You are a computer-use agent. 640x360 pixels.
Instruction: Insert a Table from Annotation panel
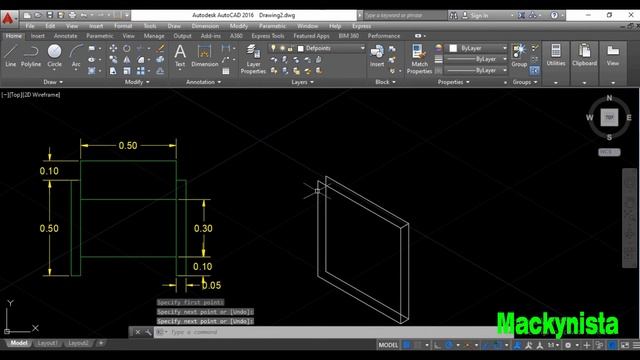click(x=226, y=71)
